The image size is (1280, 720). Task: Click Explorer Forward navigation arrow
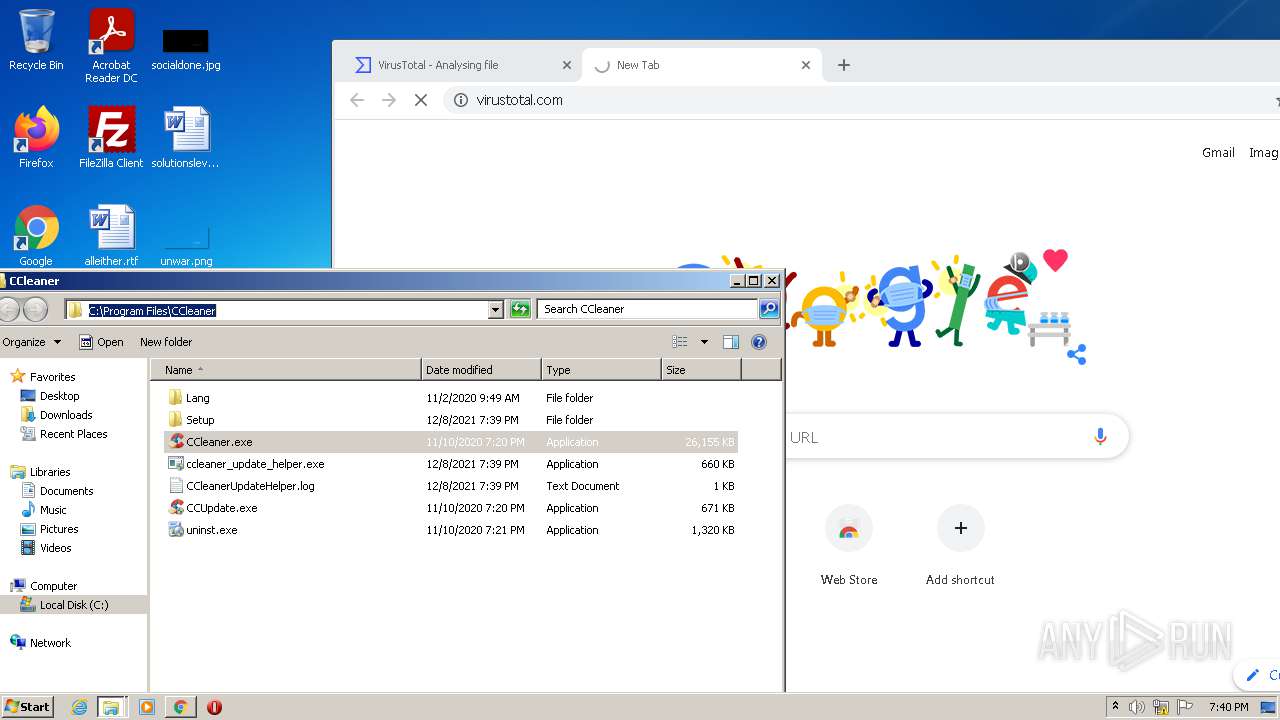(35, 309)
